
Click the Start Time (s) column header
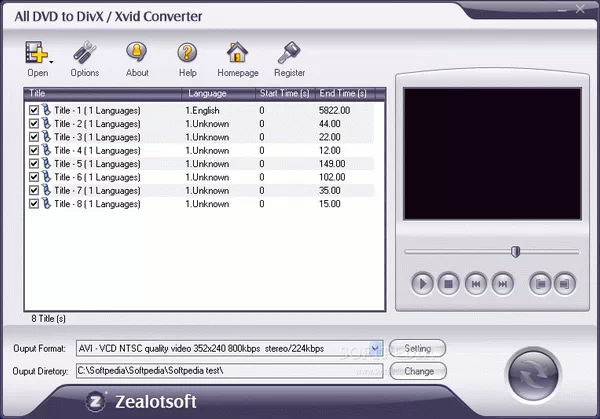285,93
